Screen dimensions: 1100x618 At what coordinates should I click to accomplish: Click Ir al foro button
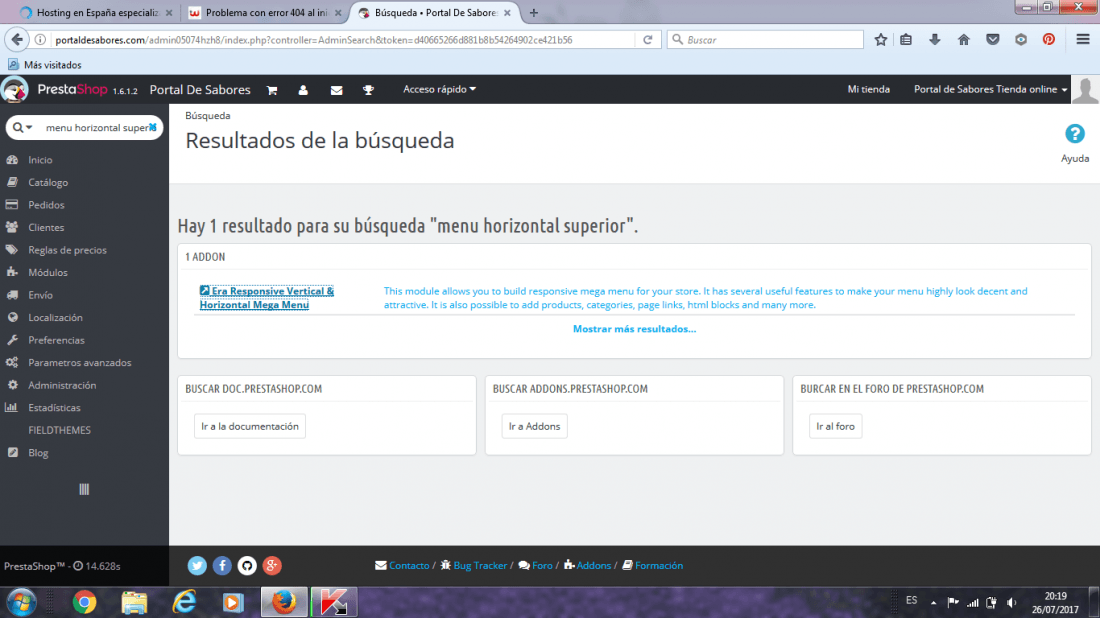point(836,426)
